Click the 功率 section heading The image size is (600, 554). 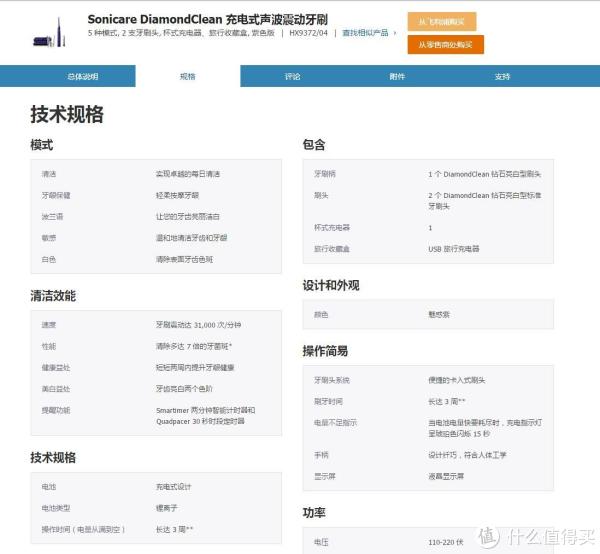(314, 513)
